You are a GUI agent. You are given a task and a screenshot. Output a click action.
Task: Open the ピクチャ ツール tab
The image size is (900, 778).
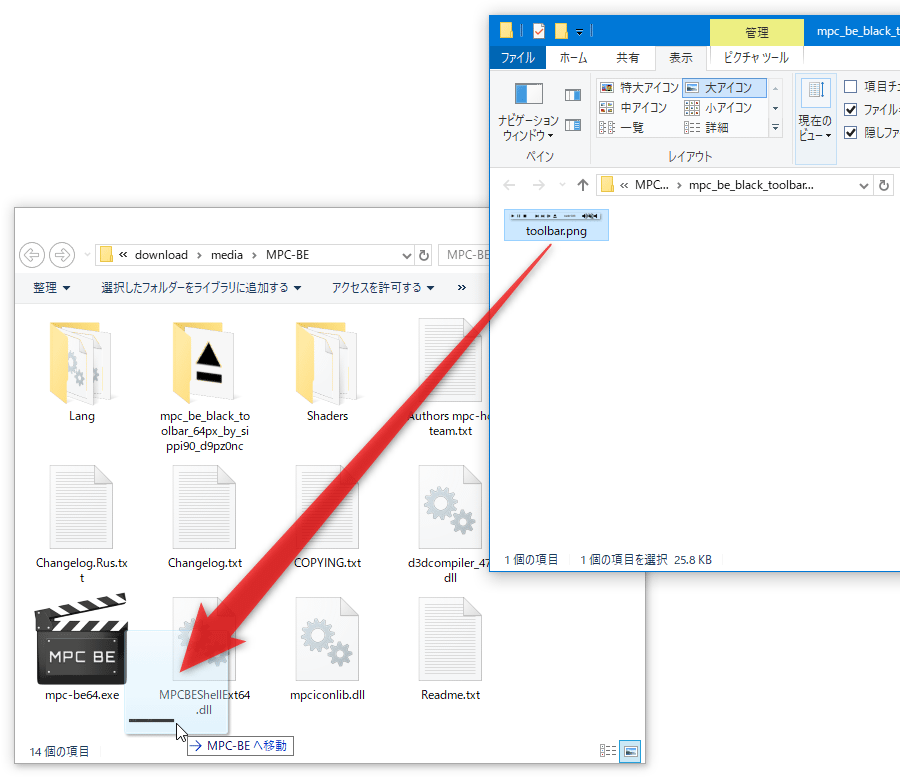[x=757, y=57]
